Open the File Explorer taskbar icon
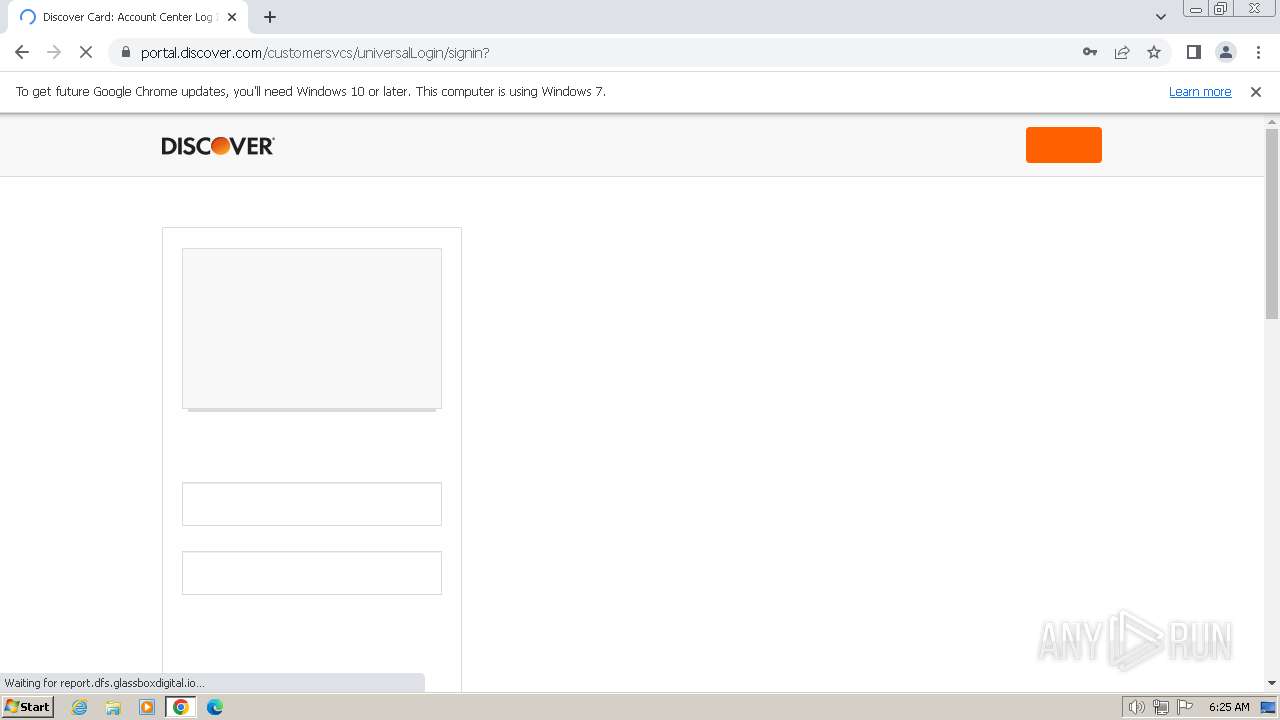Viewport: 1280px width, 720px height. (x=113, y=707)
